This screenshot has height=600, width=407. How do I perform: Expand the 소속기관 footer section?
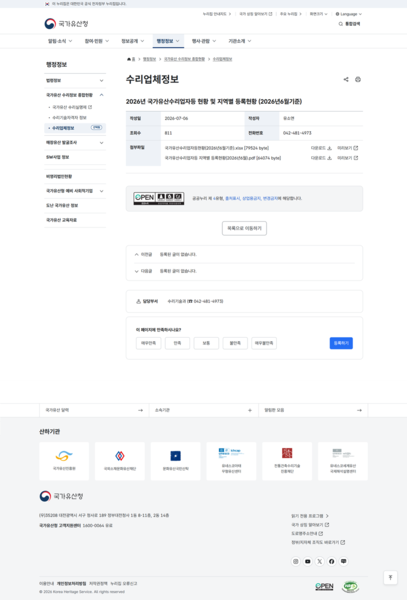pyautogui.click(x=204, y=410)
